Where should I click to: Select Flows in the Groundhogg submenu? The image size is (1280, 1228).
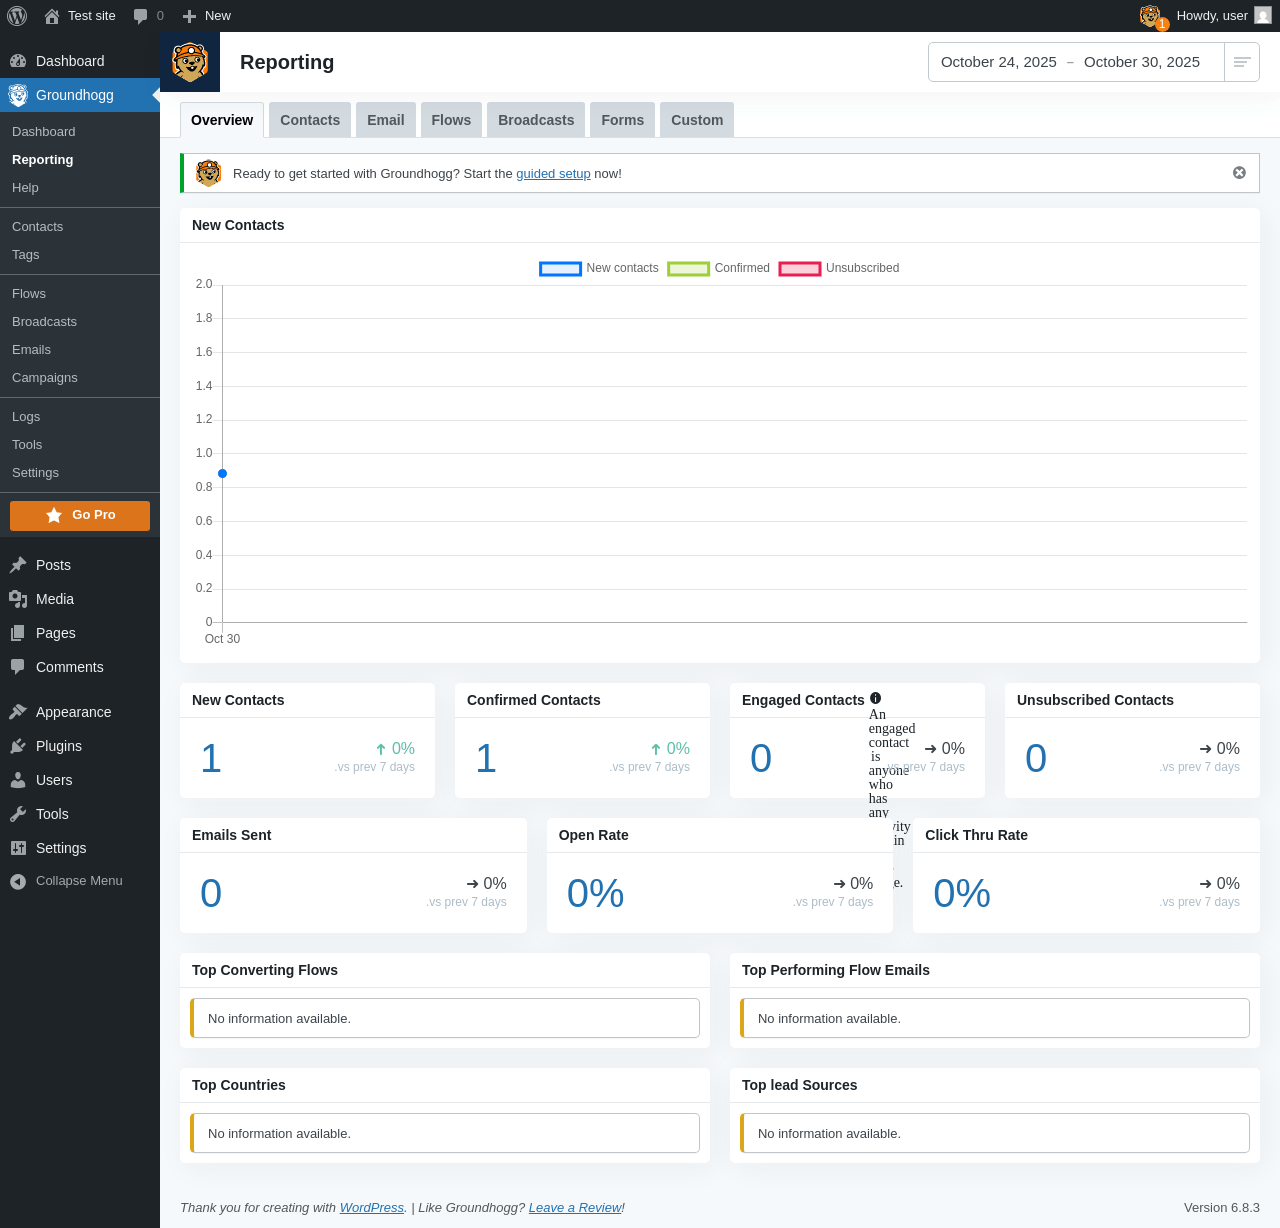(x=29, y=294)
